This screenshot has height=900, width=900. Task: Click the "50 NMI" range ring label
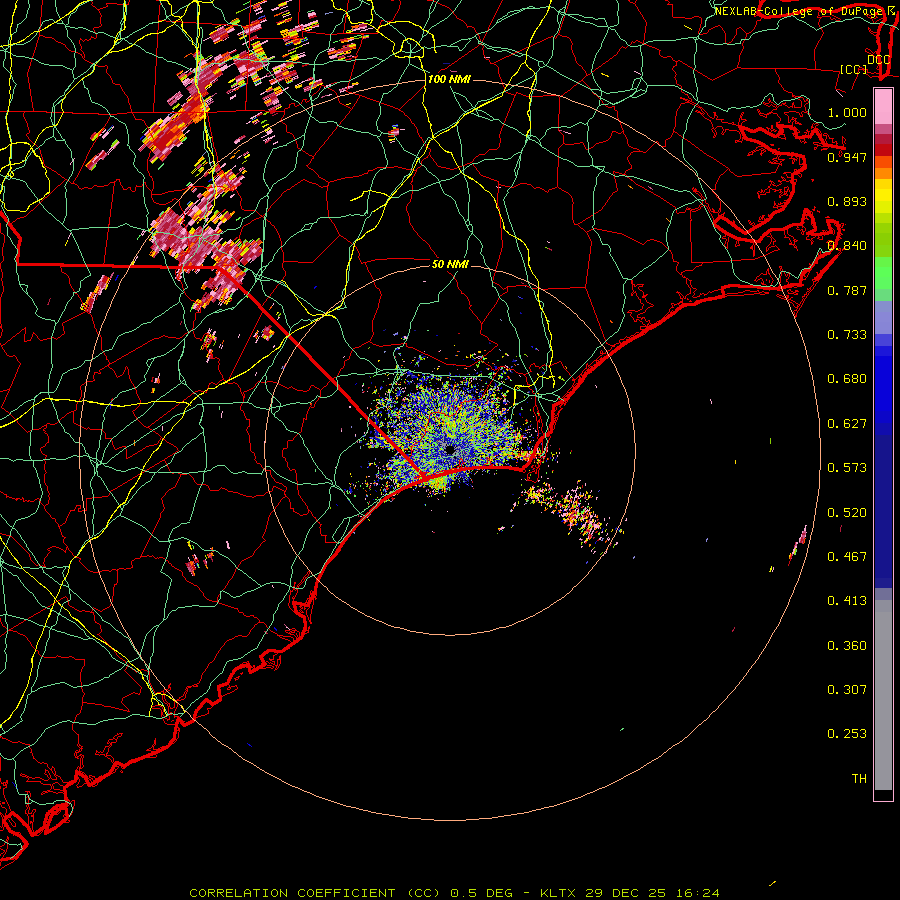450,264
